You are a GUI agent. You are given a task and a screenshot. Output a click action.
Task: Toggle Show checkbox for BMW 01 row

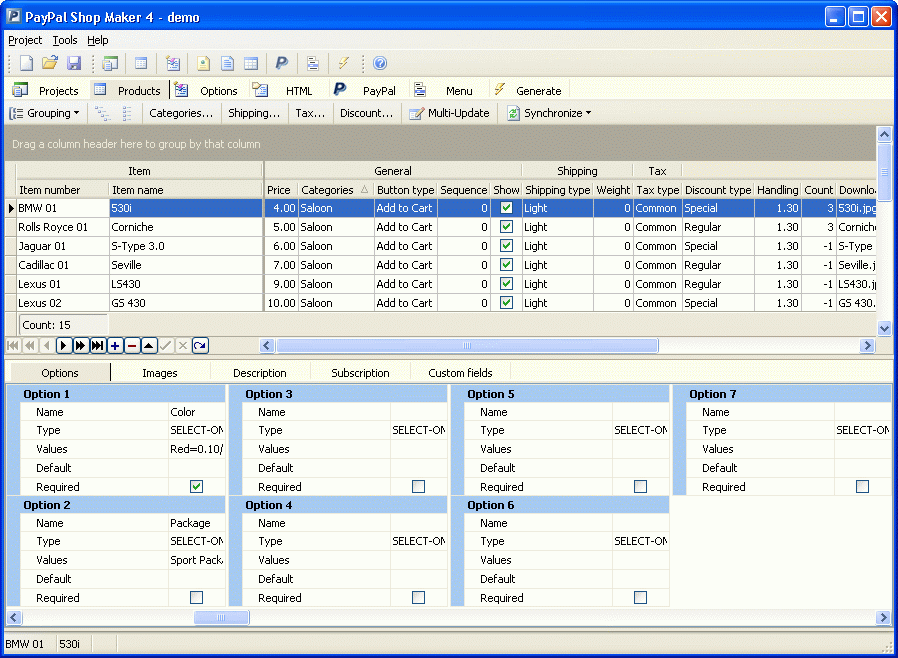pos(506,208)
